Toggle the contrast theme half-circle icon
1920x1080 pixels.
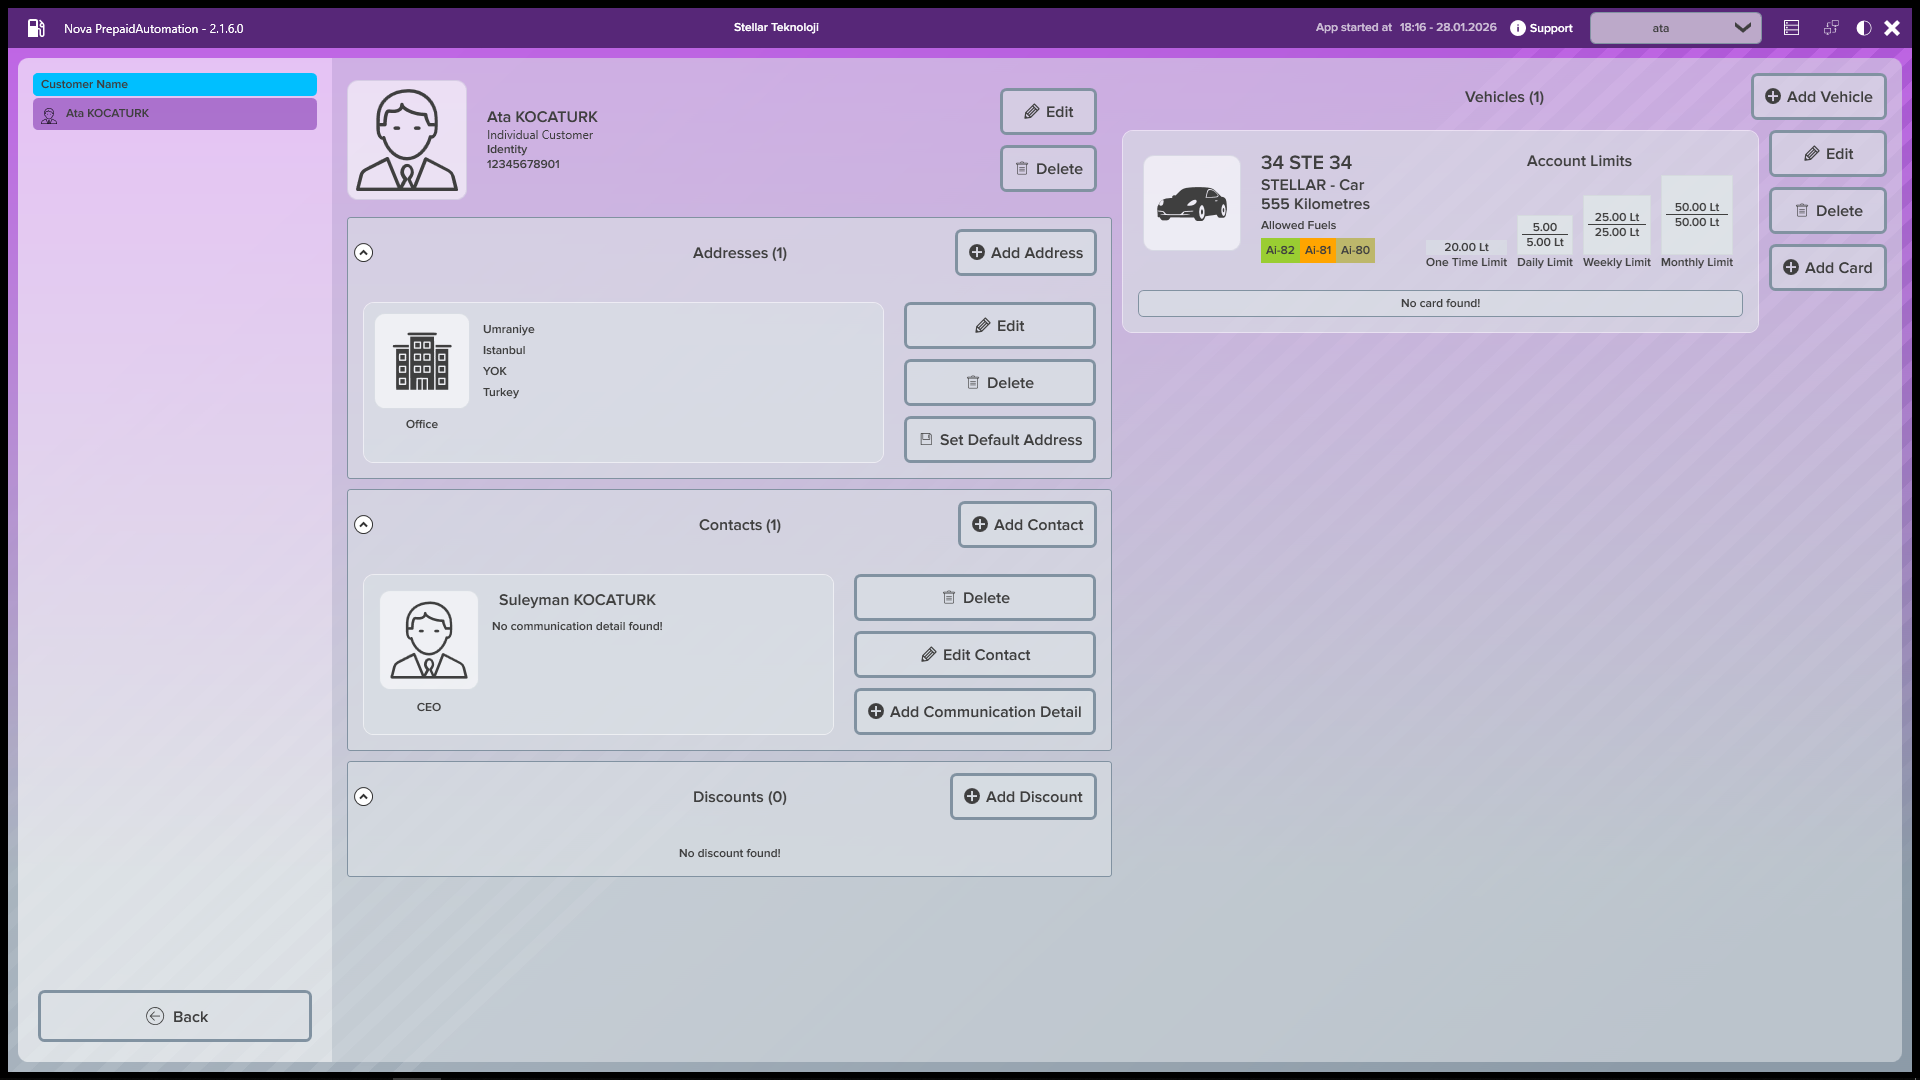(1863, 28)
